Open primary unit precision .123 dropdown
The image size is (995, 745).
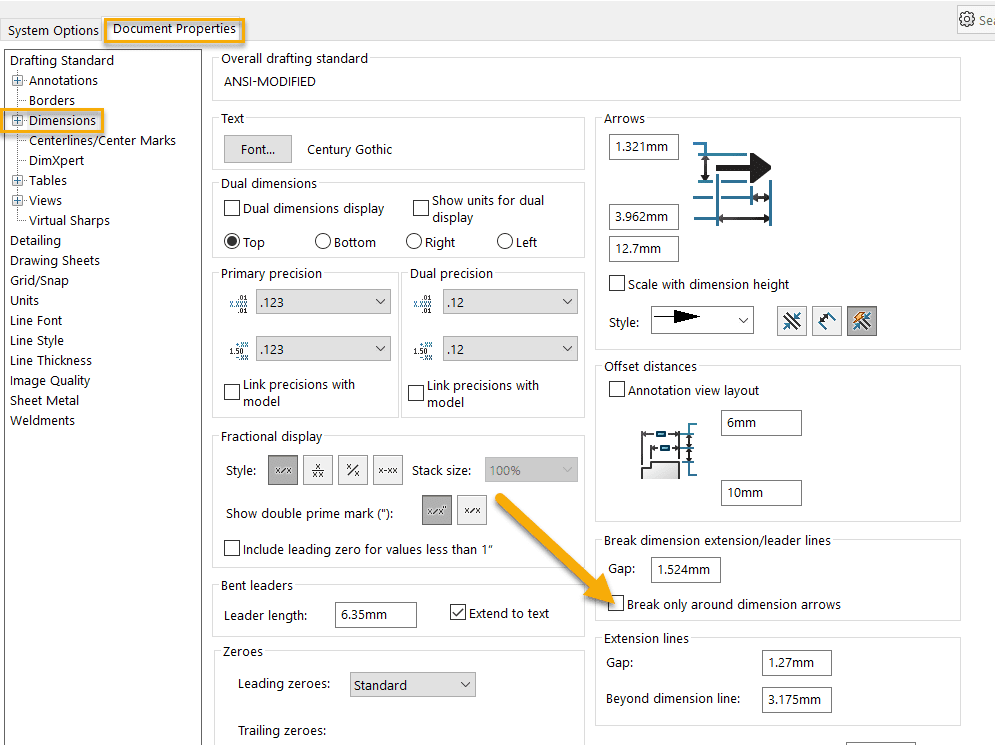pos(324,302)
